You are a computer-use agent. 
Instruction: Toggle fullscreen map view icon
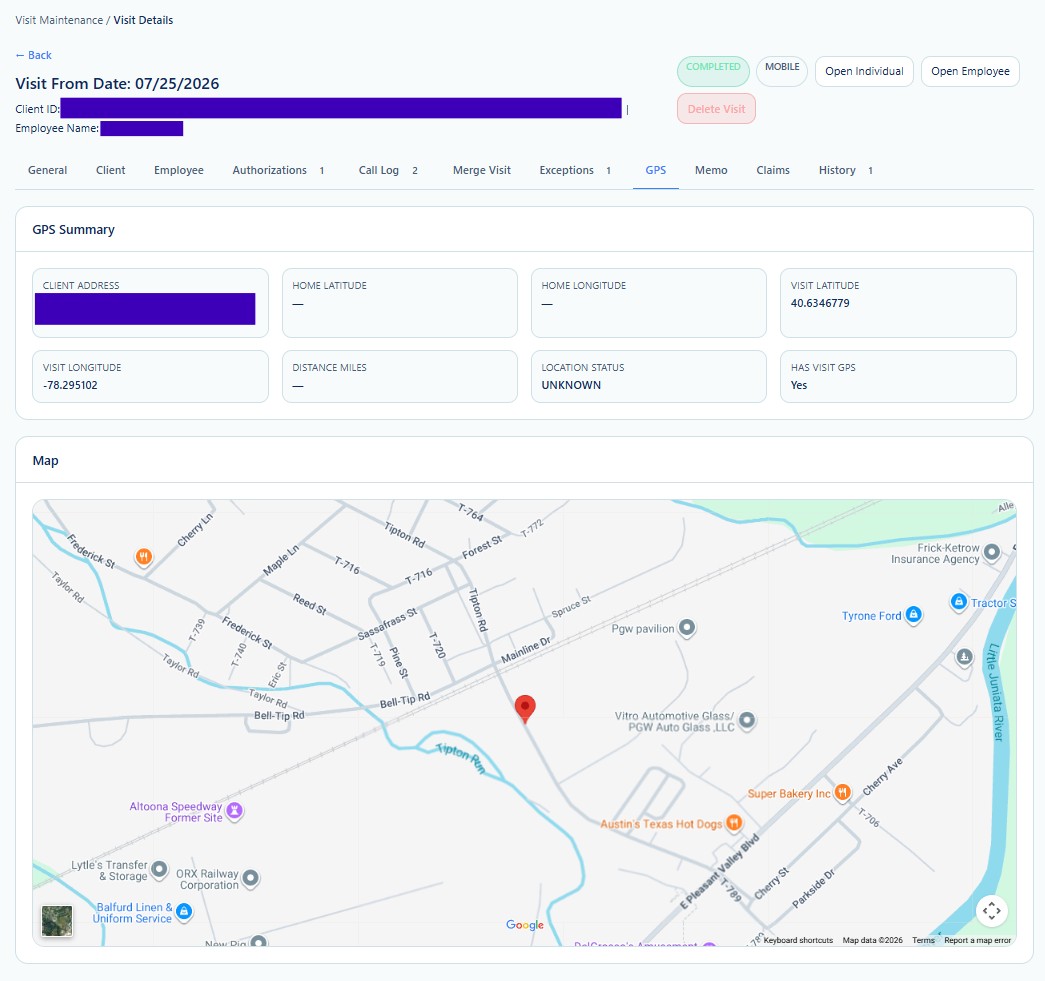click(x=992, y=910)
